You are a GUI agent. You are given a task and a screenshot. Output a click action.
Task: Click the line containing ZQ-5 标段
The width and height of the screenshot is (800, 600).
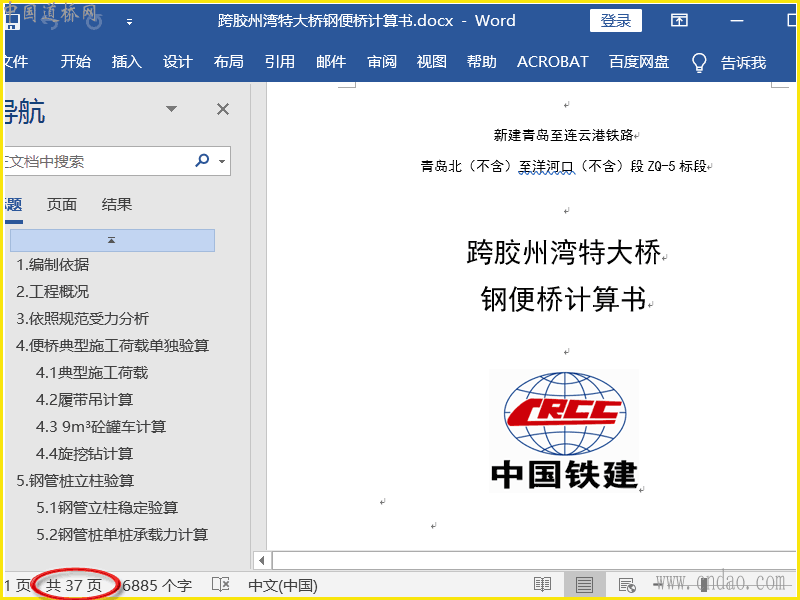point(563,166)
